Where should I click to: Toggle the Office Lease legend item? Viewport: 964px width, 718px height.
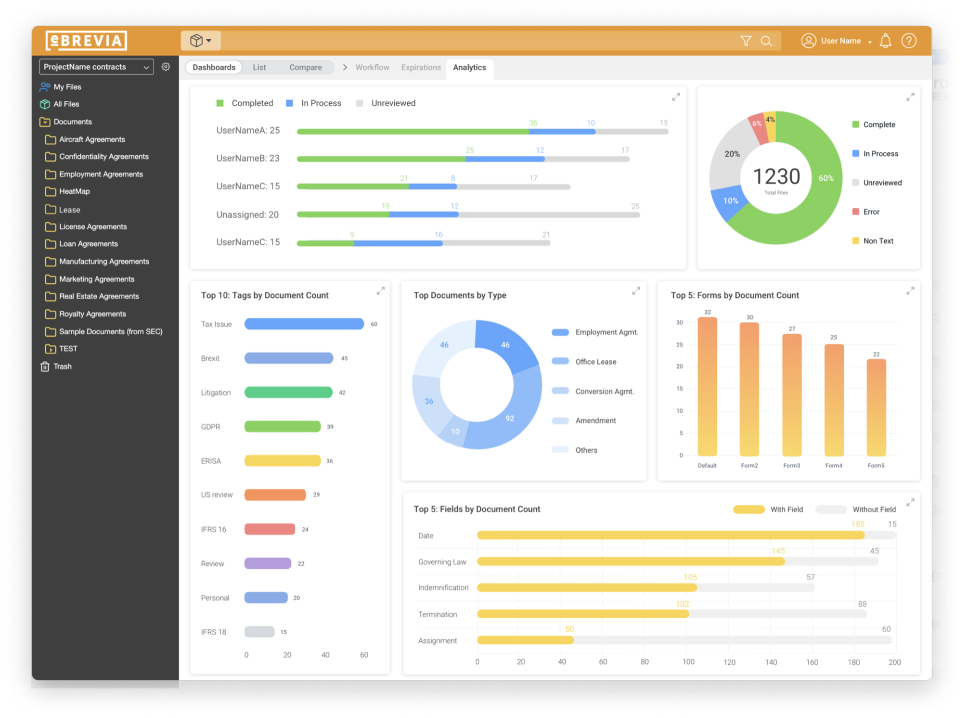[584, 361]
